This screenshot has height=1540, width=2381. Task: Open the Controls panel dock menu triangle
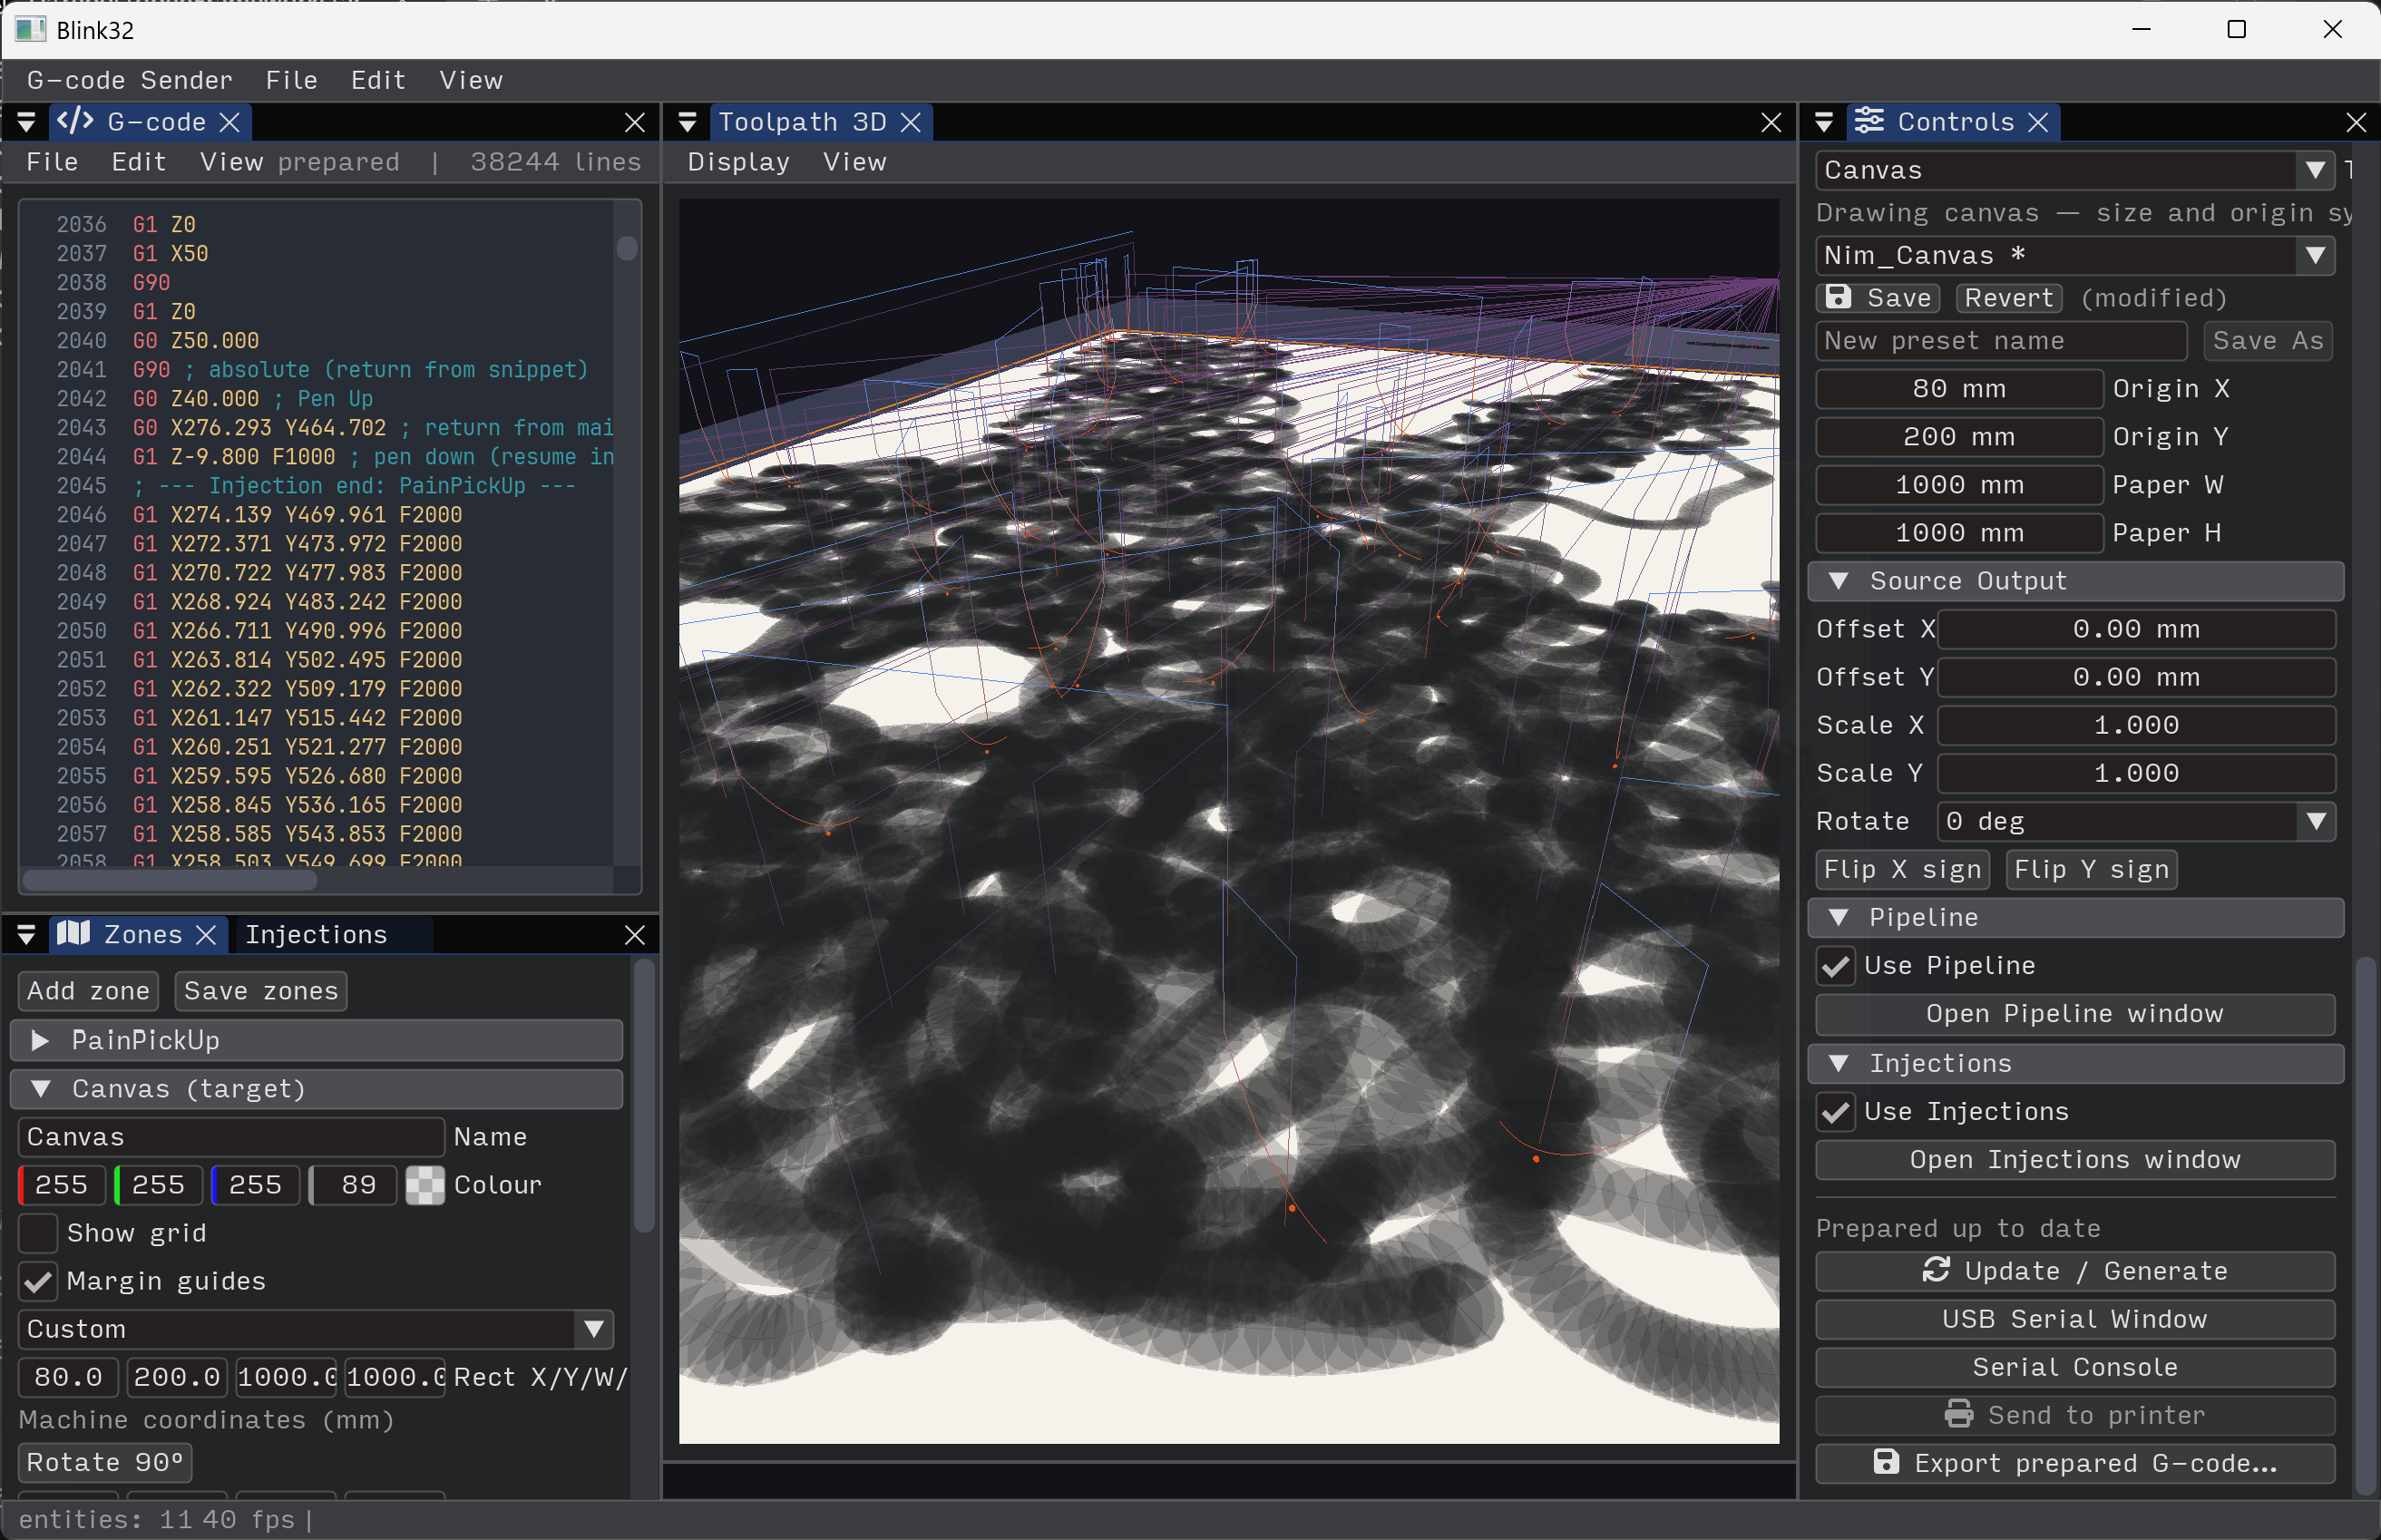[x=1824, y=122]
